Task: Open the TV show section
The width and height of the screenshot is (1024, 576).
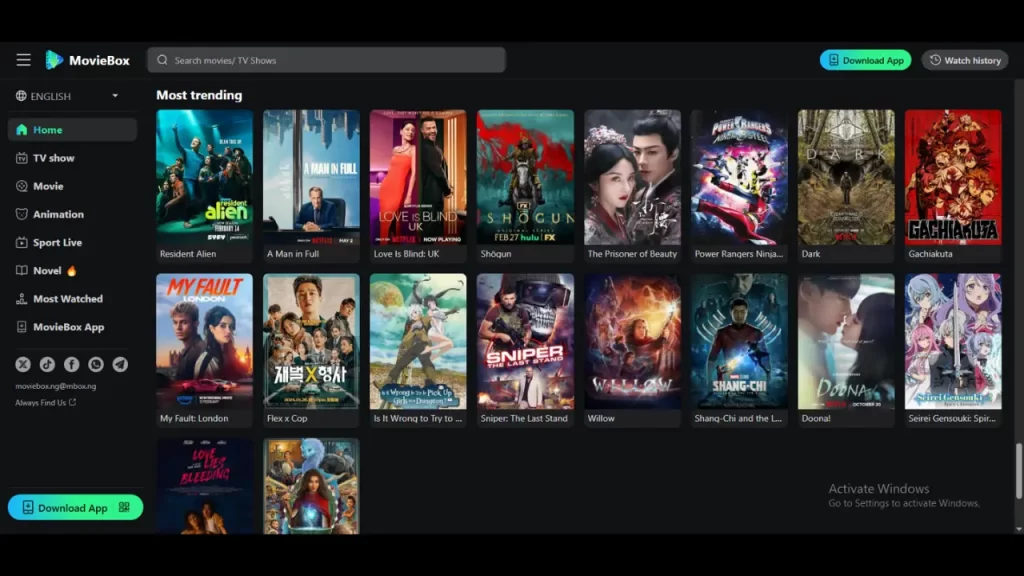Action: click(x=72, y=158)
